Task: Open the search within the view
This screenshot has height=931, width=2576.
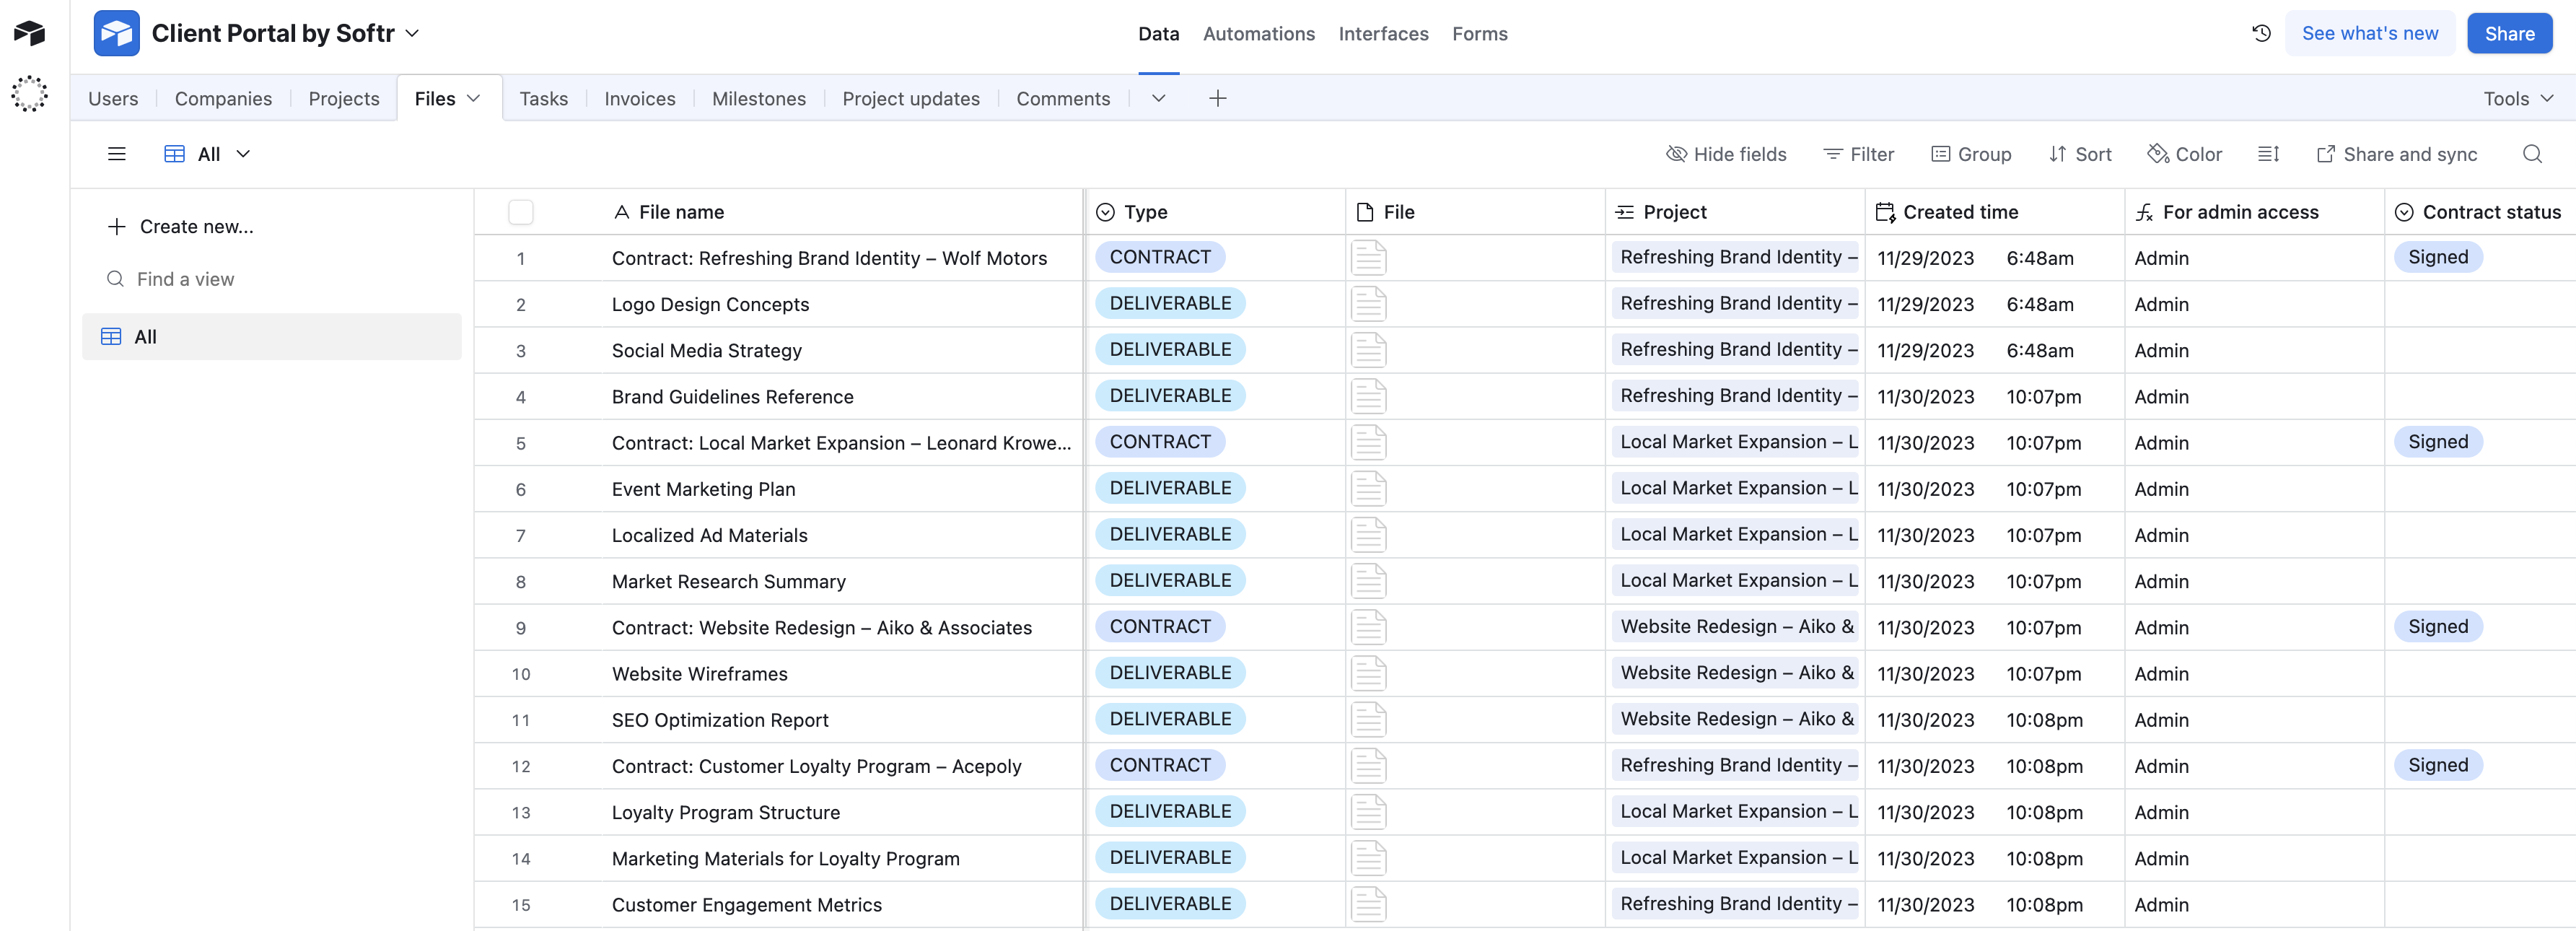Action: pyautogui.click(x=2533, y=154)
